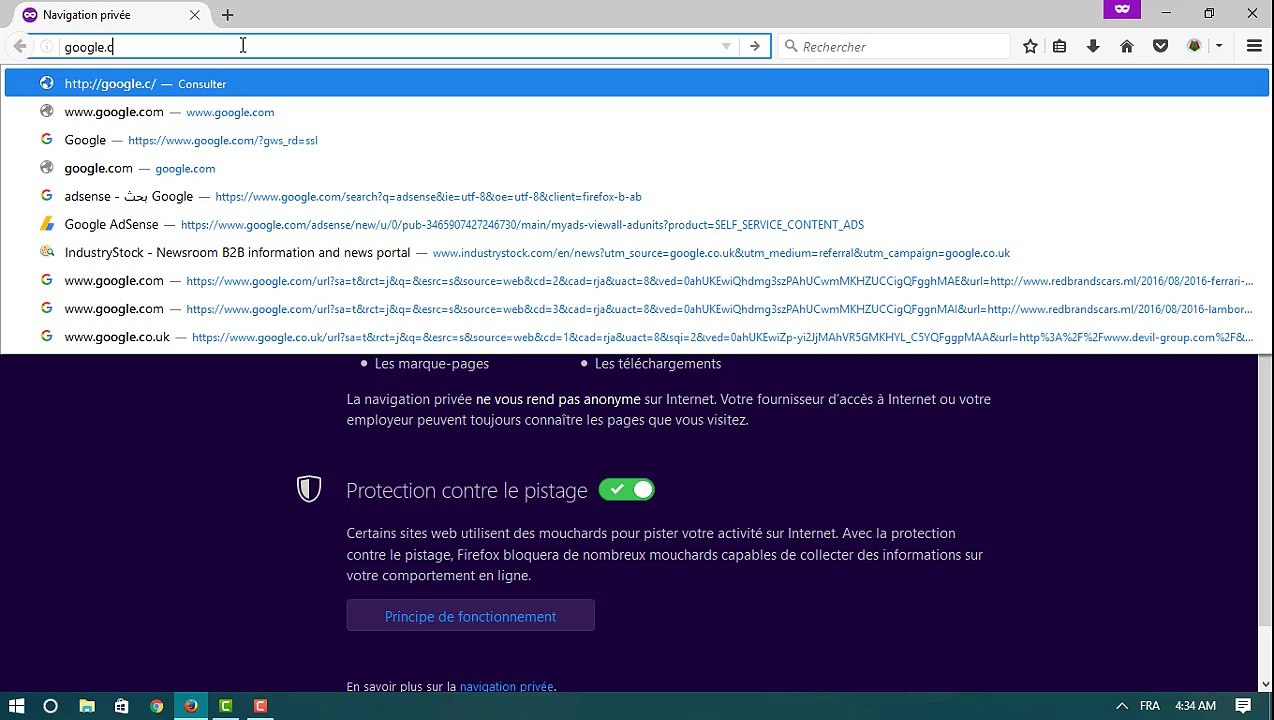Open green Camtasia taskbar icon
Image resolution: width=1274 pixels, height=720 pixels.
(x=226, y=706)
